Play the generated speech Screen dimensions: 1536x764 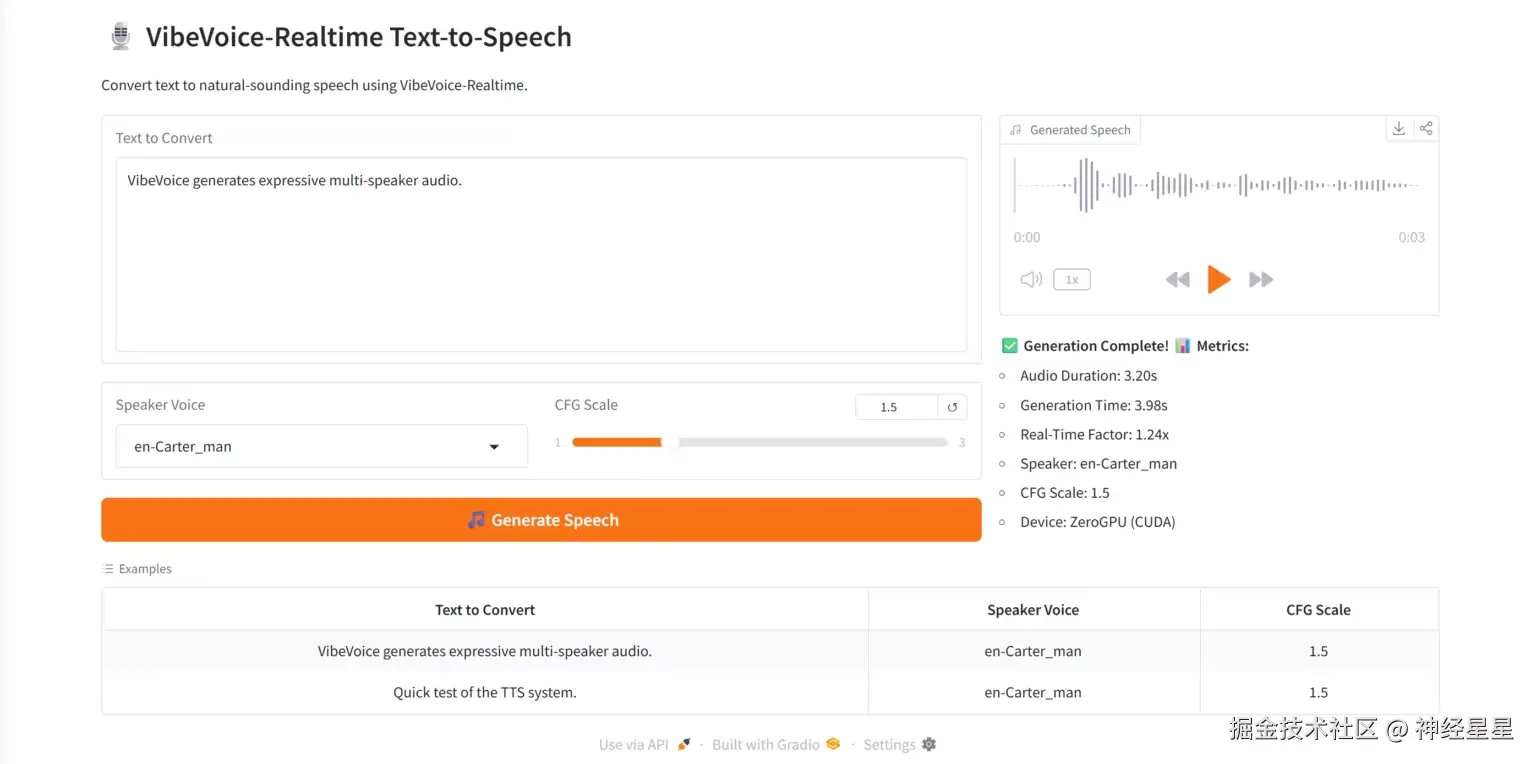[x=1218, y=280]
